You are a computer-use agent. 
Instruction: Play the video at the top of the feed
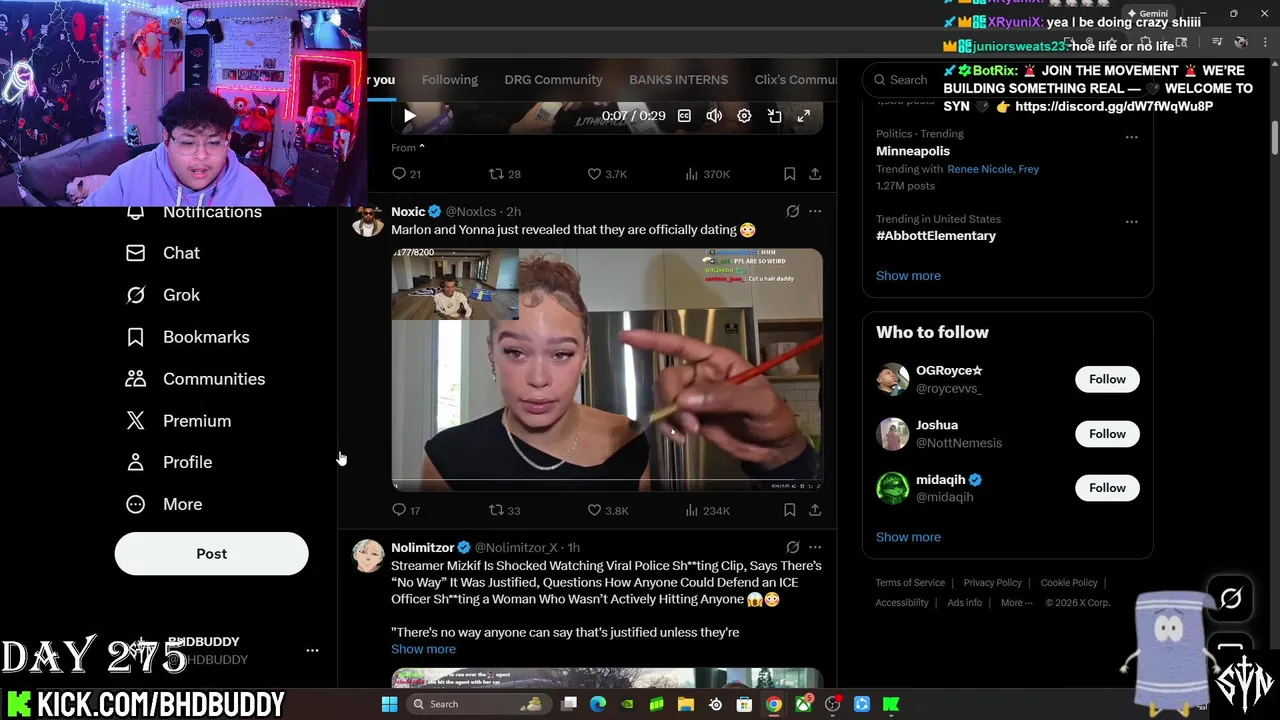(x=409, y=116)
